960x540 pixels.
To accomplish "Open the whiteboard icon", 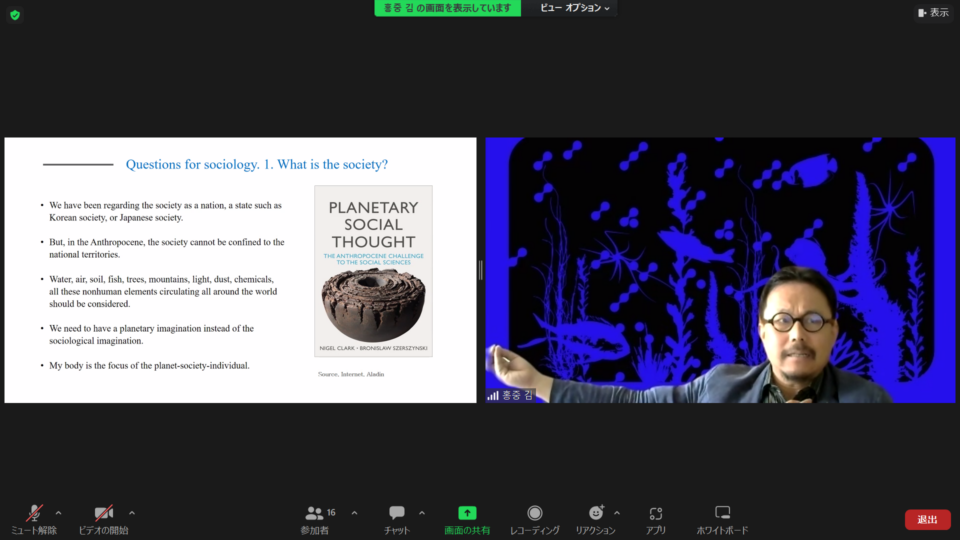I will click(722, 512).
